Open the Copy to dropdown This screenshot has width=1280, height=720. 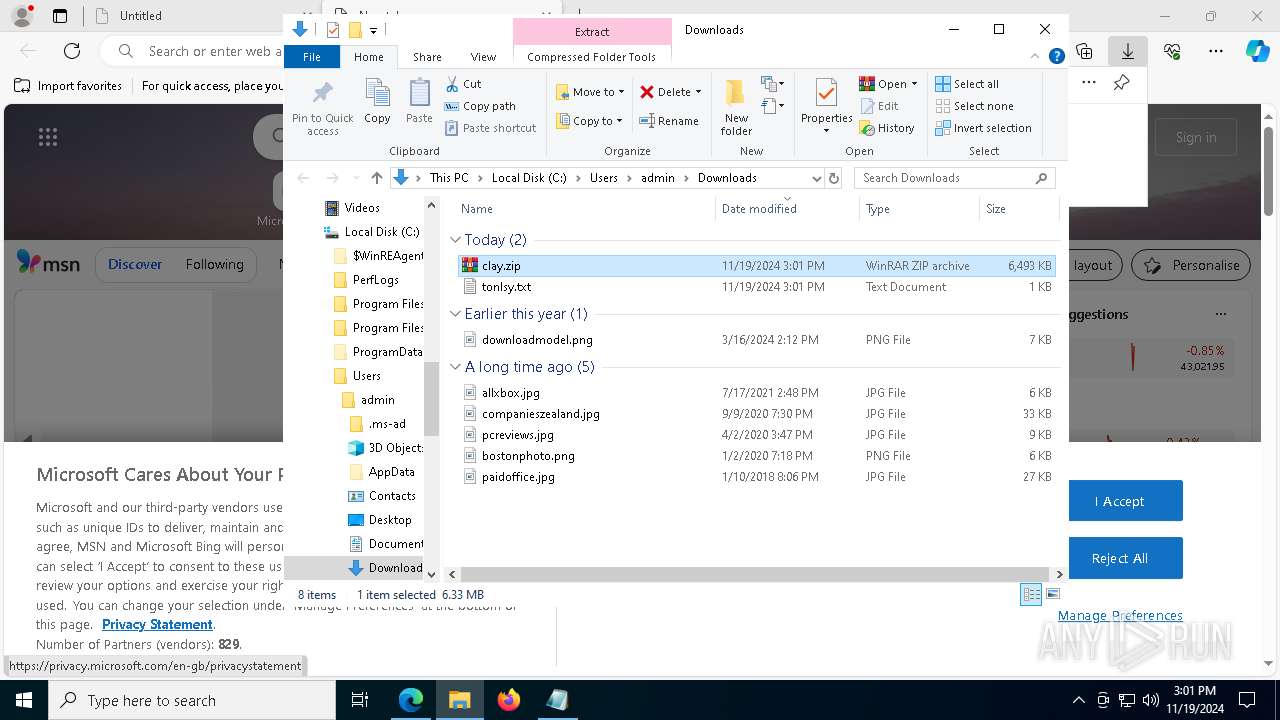(589, 121)
